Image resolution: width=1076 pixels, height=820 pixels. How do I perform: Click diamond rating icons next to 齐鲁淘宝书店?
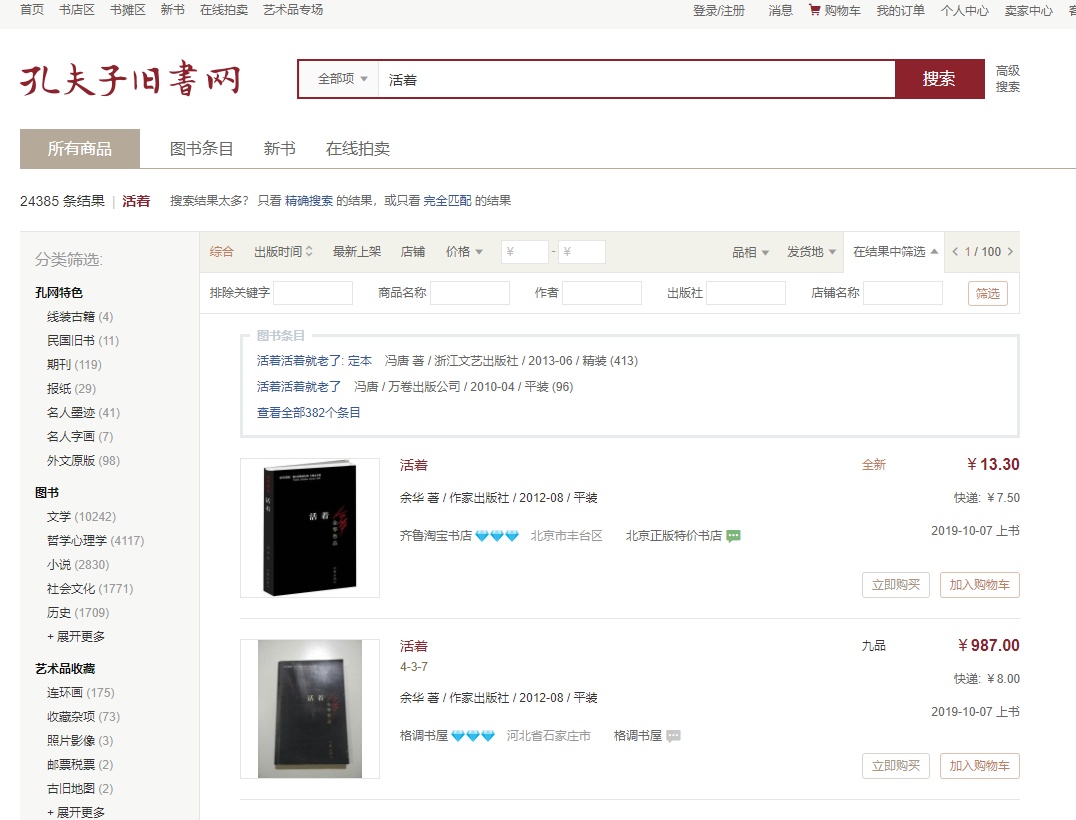pyautogui.click(x=497, y=536)
